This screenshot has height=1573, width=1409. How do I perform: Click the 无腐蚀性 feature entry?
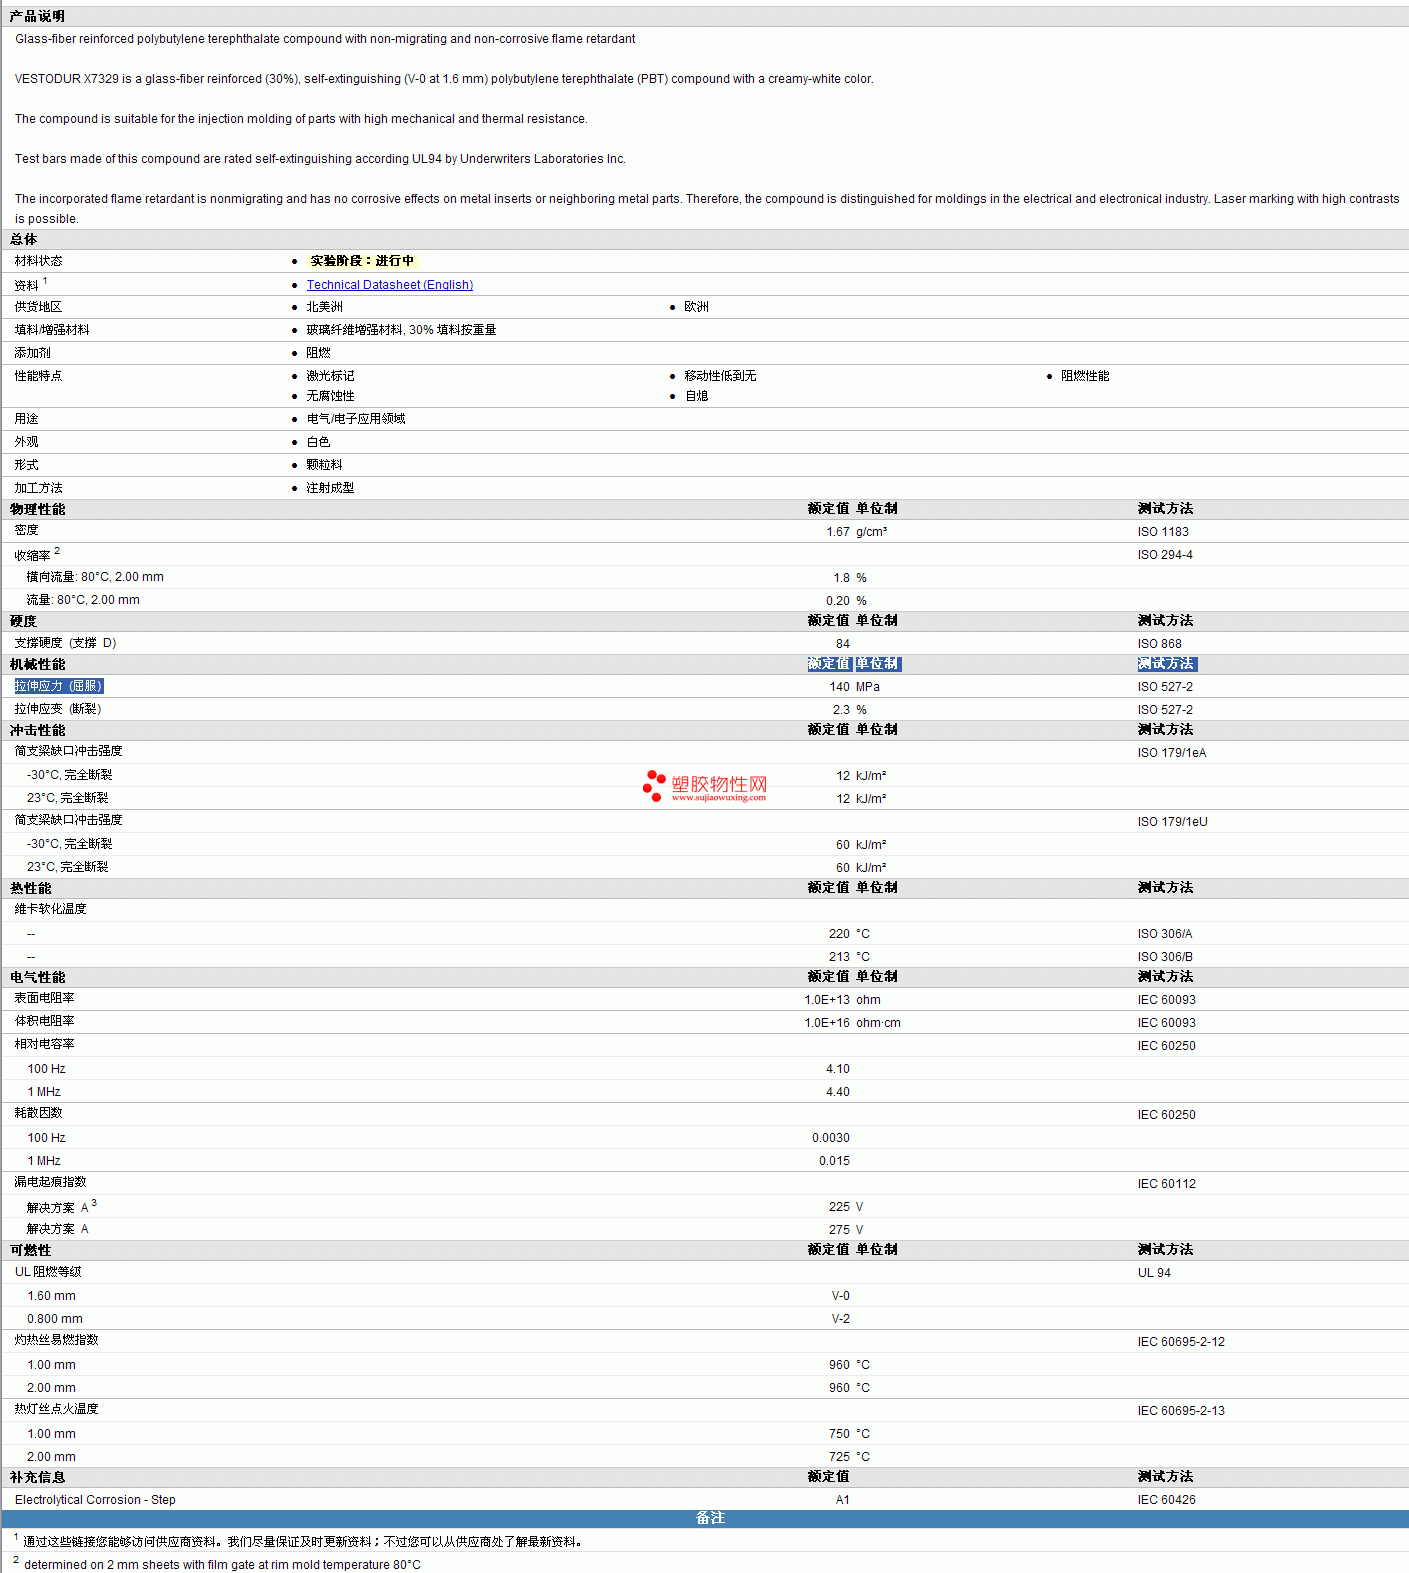click(x=330, y=396)
